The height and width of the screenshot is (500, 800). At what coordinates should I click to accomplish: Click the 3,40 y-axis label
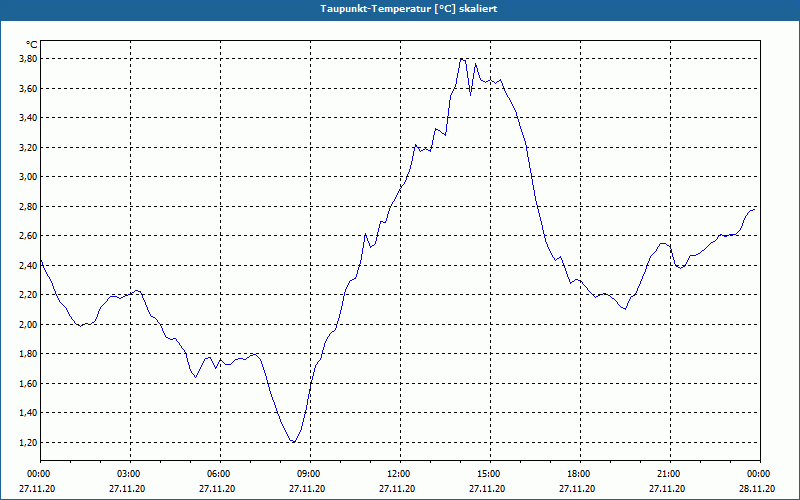(28, 118)
